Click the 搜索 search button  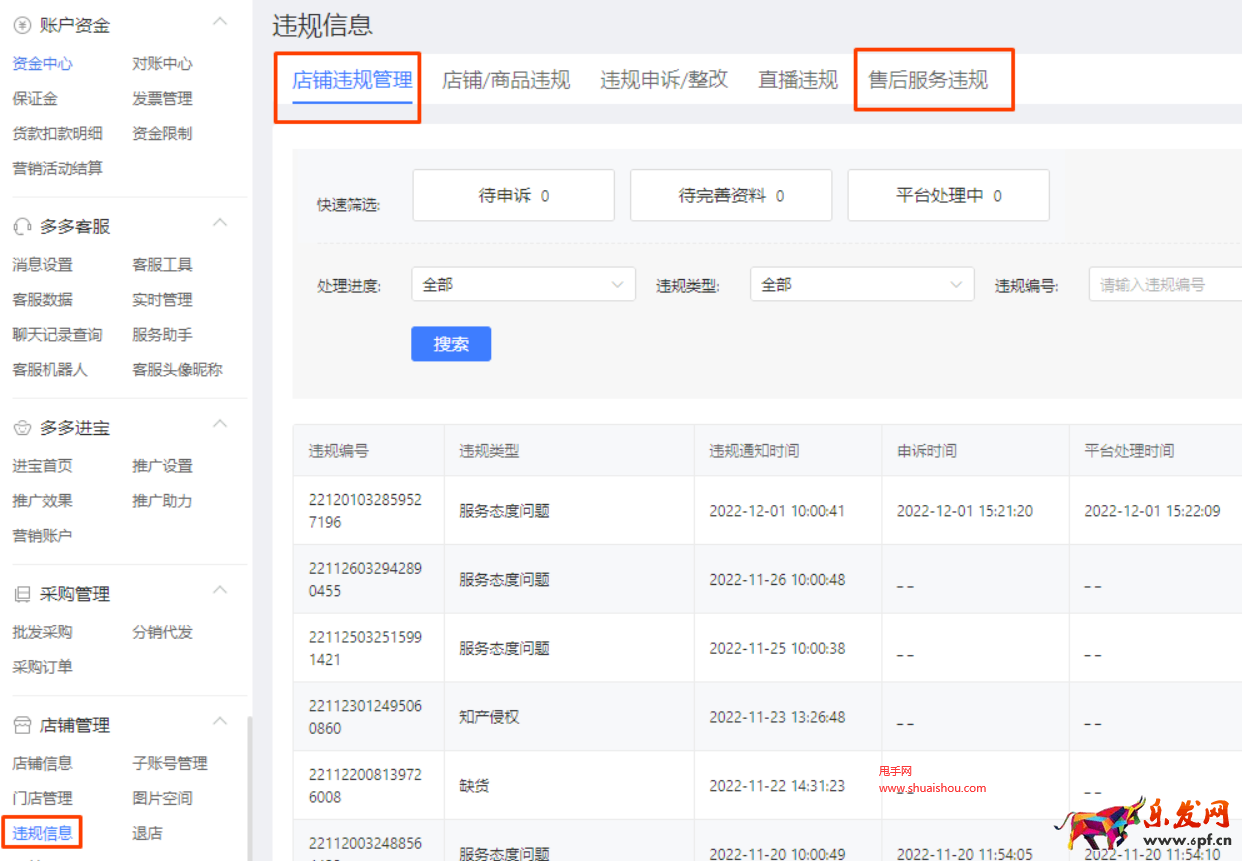point(450,343)
